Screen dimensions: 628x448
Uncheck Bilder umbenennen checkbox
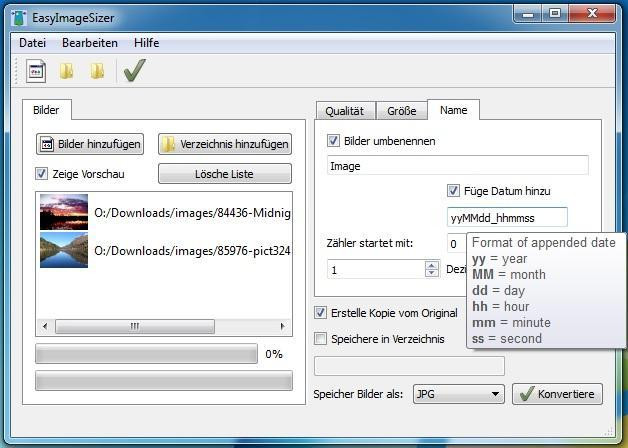tap(333, 141)
